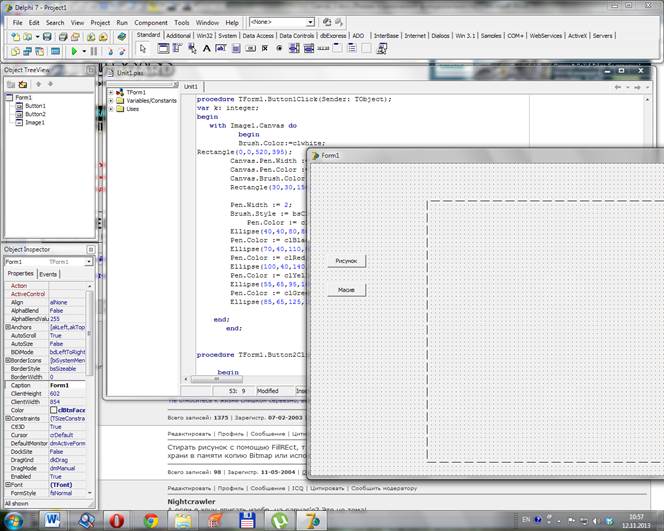The width and height of the screenshot is (664, 531).
Task: Click the Save All toolbar icon
Action: coord(63,37)
